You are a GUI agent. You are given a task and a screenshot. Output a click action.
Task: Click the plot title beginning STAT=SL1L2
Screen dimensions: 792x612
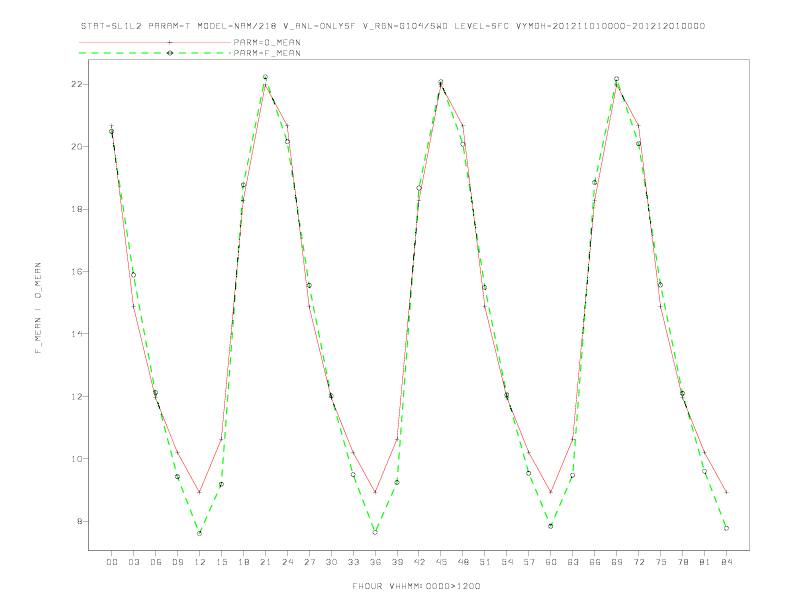393,26
